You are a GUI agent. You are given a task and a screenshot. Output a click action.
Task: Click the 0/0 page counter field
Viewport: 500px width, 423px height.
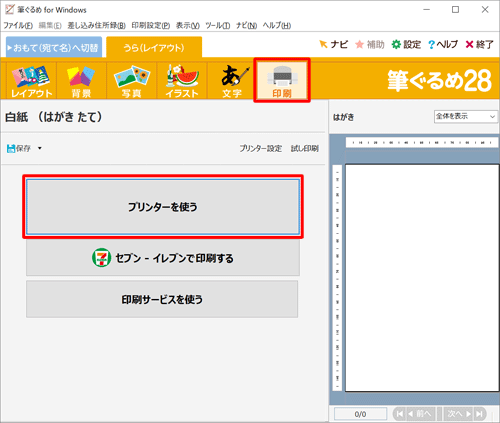(x=360, y=414)
